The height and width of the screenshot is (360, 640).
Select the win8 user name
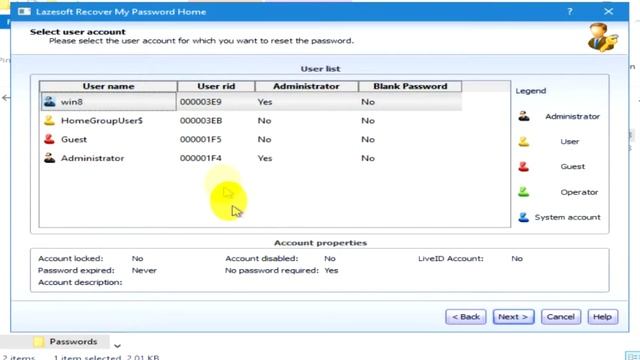[x=72, y=102]
